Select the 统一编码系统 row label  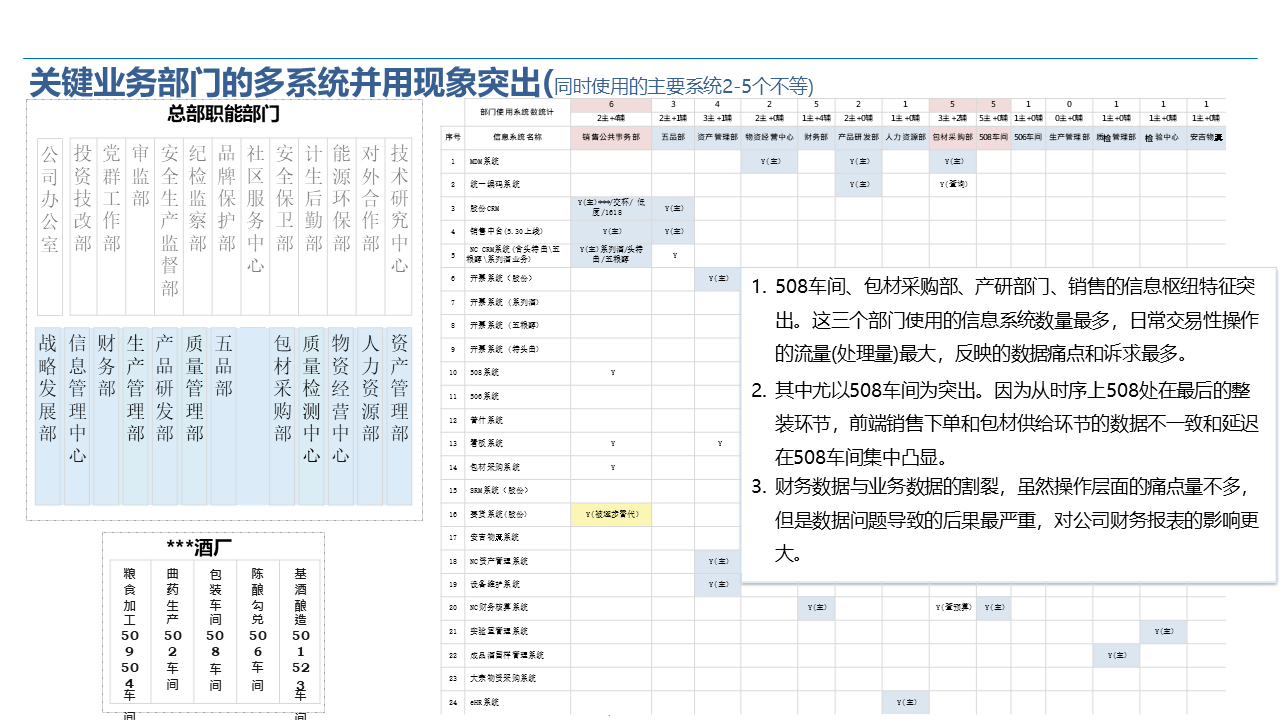pos(495,184)
